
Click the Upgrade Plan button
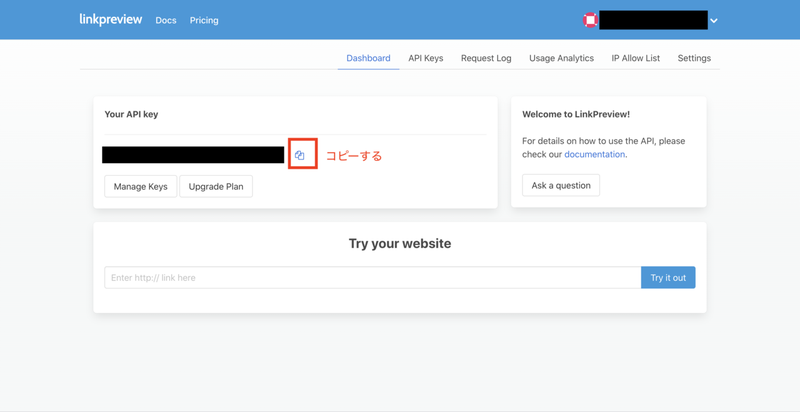216,186
